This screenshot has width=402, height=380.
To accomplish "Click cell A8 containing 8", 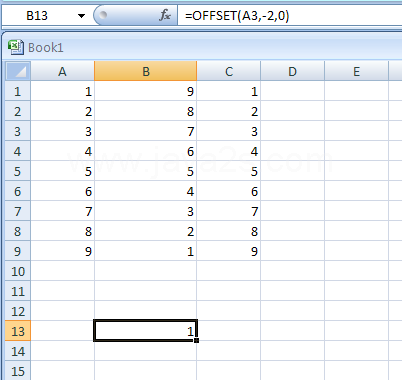I will tap(63, 231).
